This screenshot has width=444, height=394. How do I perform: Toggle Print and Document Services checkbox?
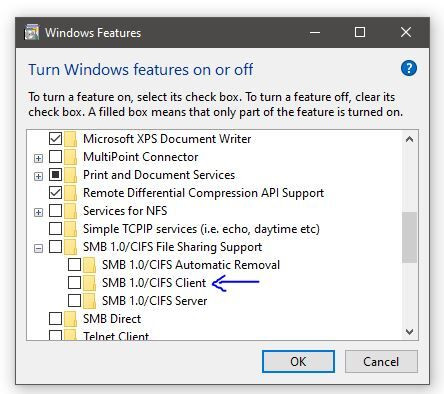coord(55,174)
